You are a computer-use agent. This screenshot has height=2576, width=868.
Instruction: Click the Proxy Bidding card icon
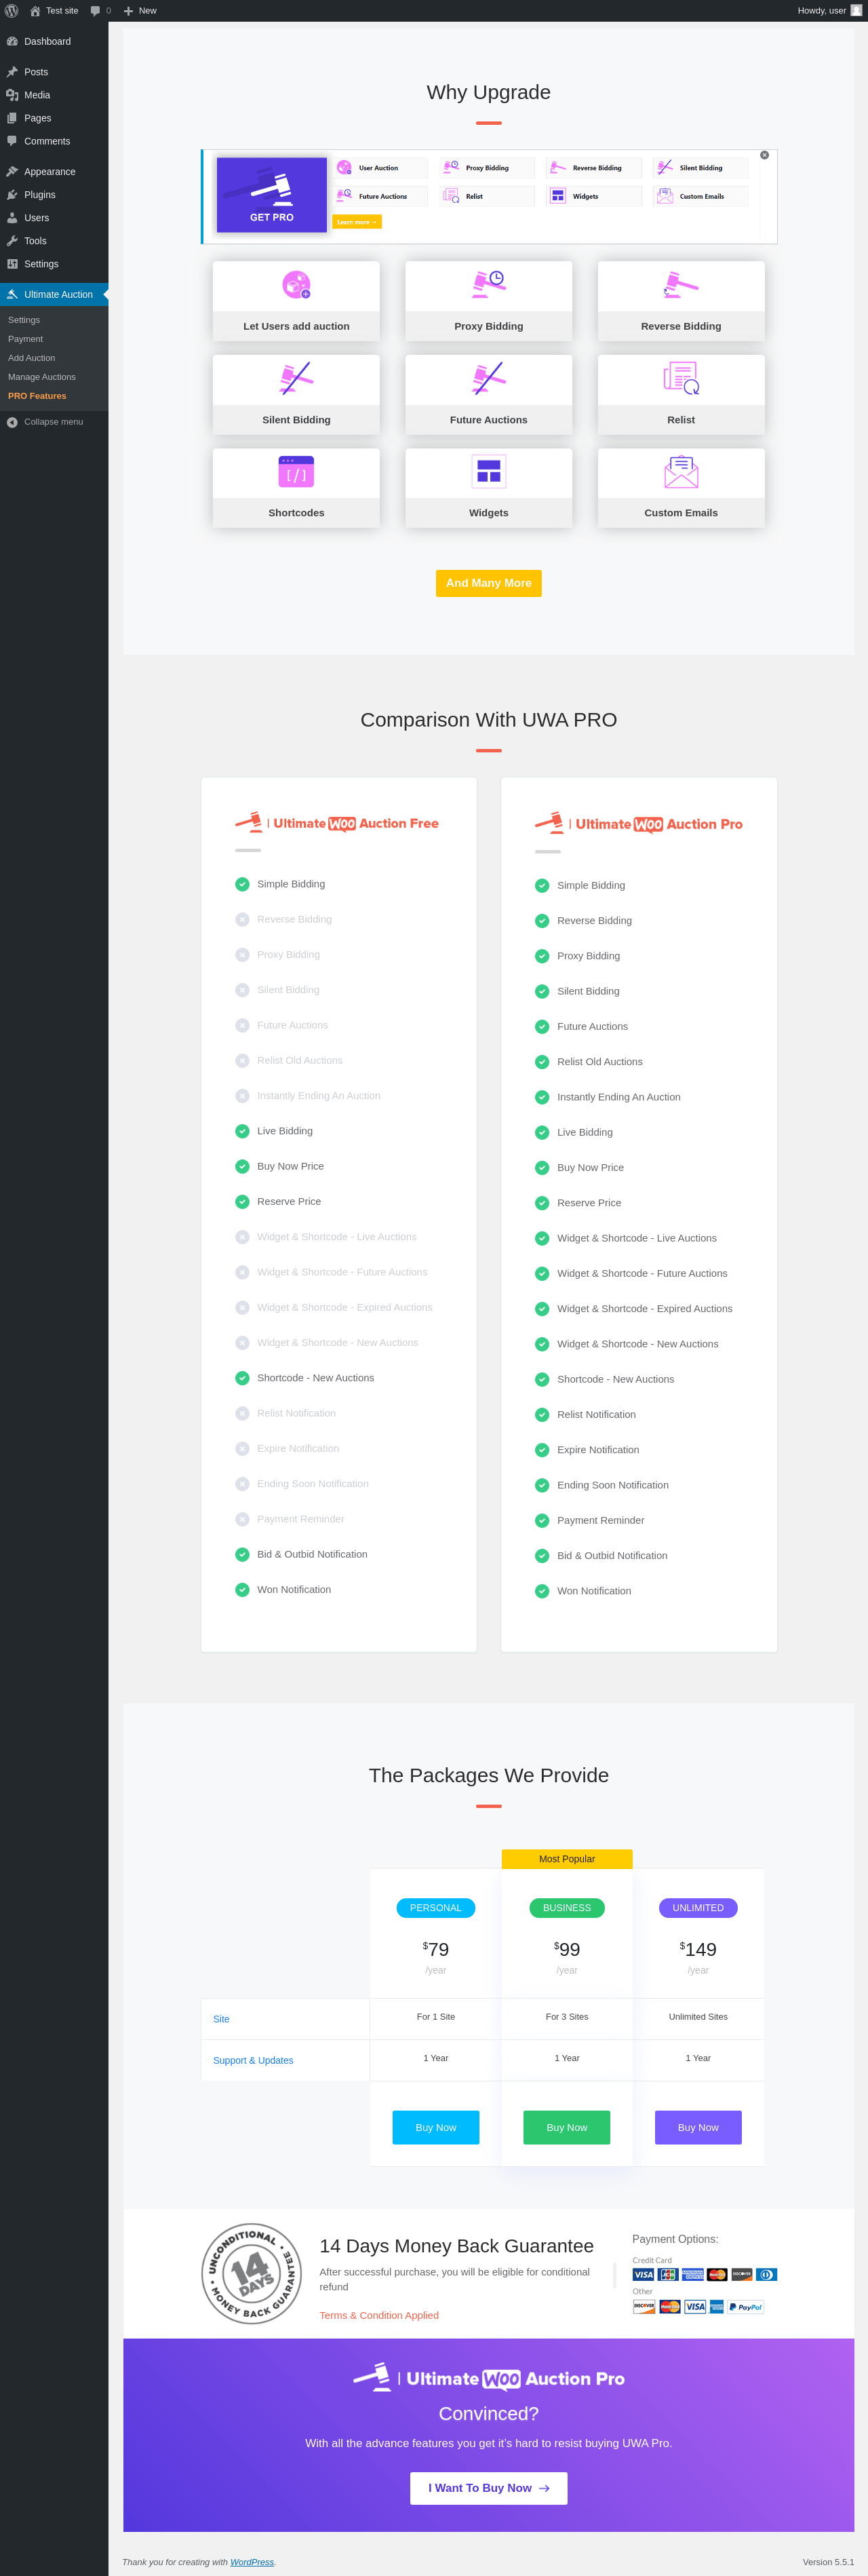(x=489, y=284)
